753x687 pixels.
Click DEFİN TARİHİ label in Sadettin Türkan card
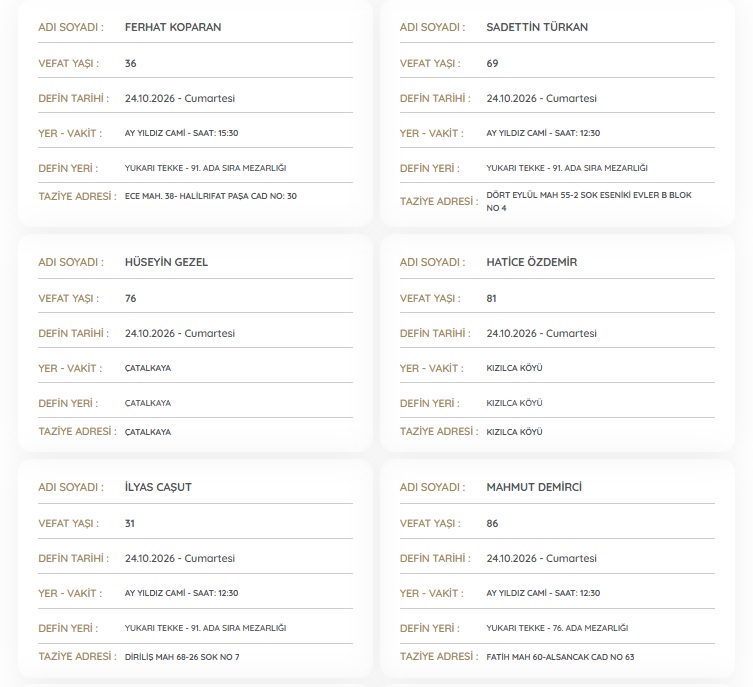(435, 98)
